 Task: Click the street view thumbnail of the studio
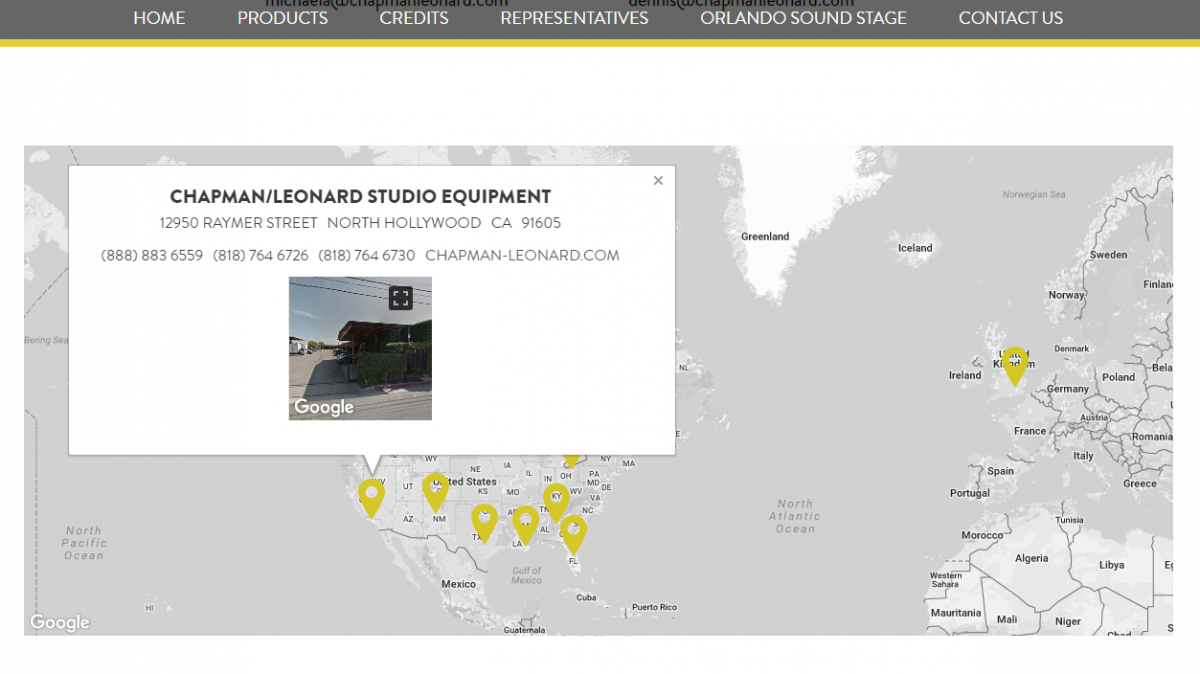pyautogui.click(x=360, y=348)
